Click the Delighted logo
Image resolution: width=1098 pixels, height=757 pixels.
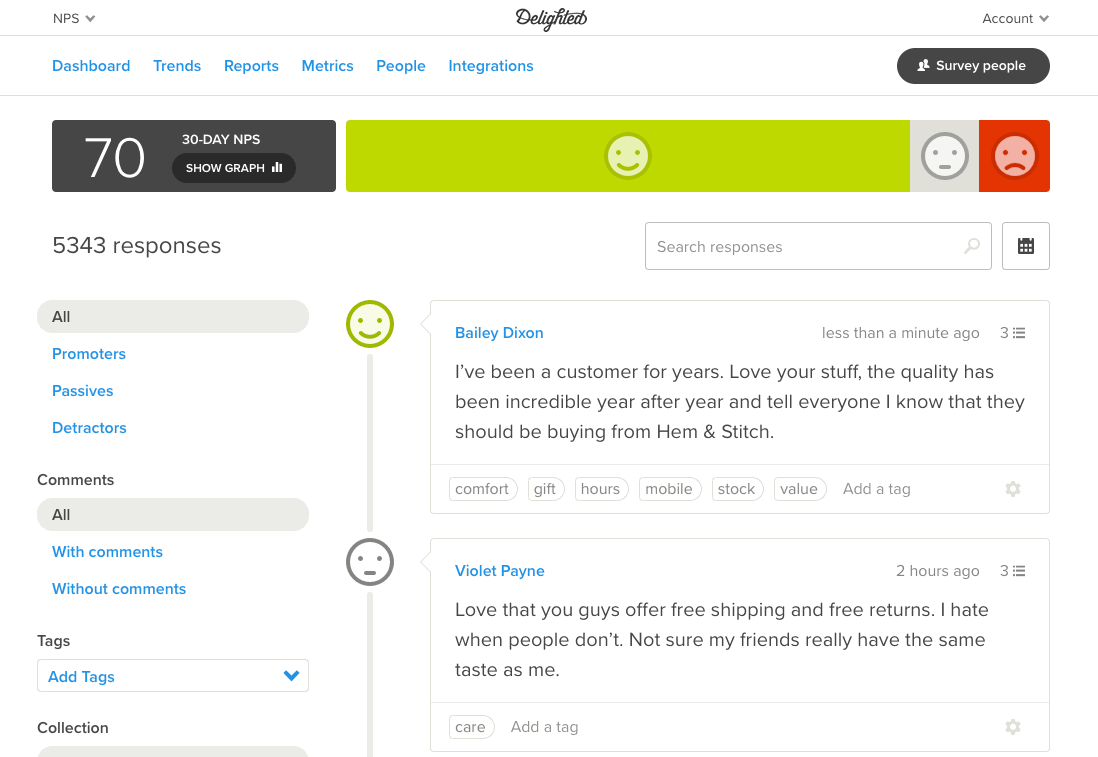pos(551,18)
